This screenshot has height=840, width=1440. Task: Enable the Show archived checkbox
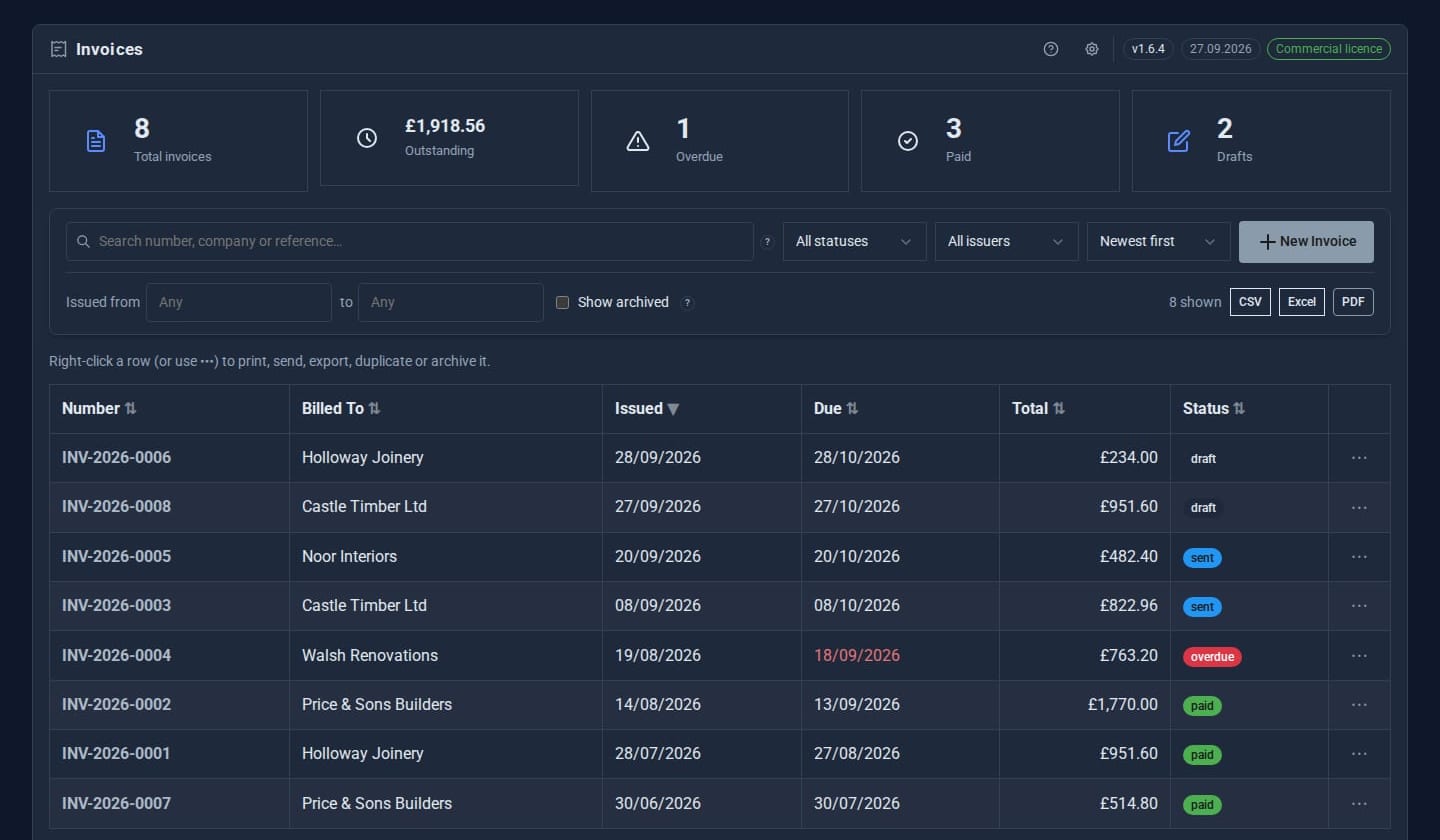pos(562,302)
